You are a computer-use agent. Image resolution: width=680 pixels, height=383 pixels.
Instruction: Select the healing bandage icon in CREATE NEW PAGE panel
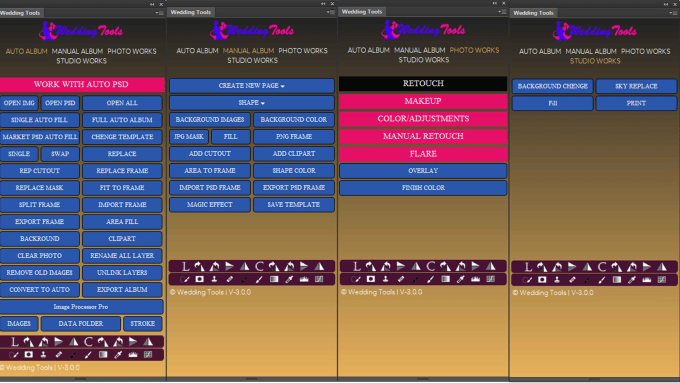coord(230,279)
